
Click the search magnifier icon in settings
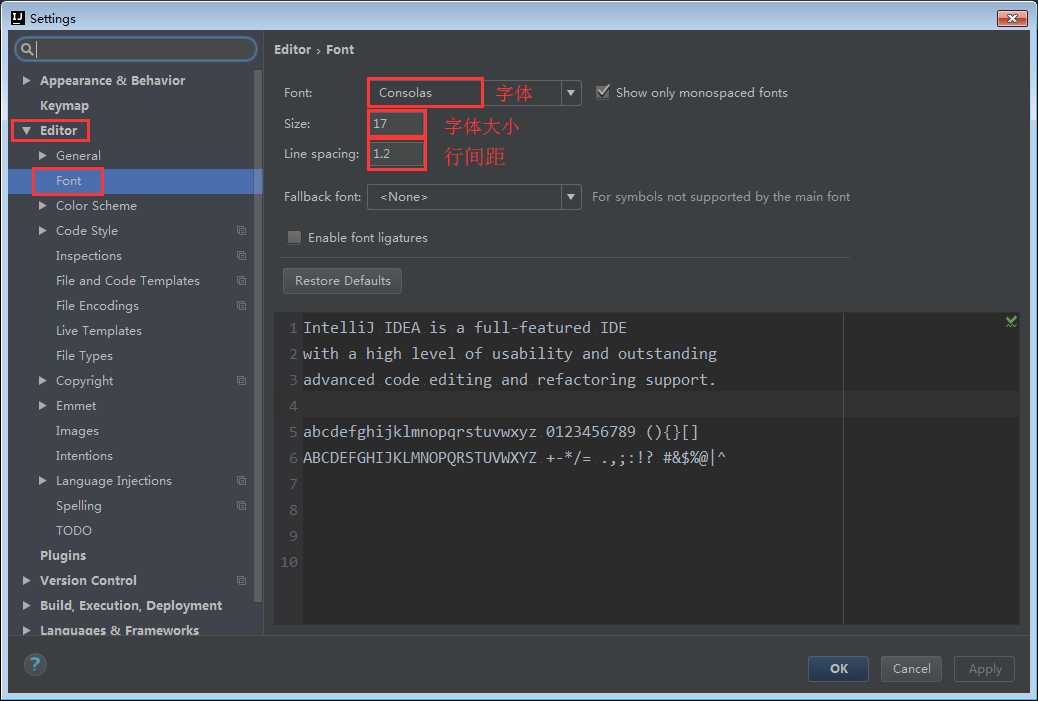tap(26, 49)
